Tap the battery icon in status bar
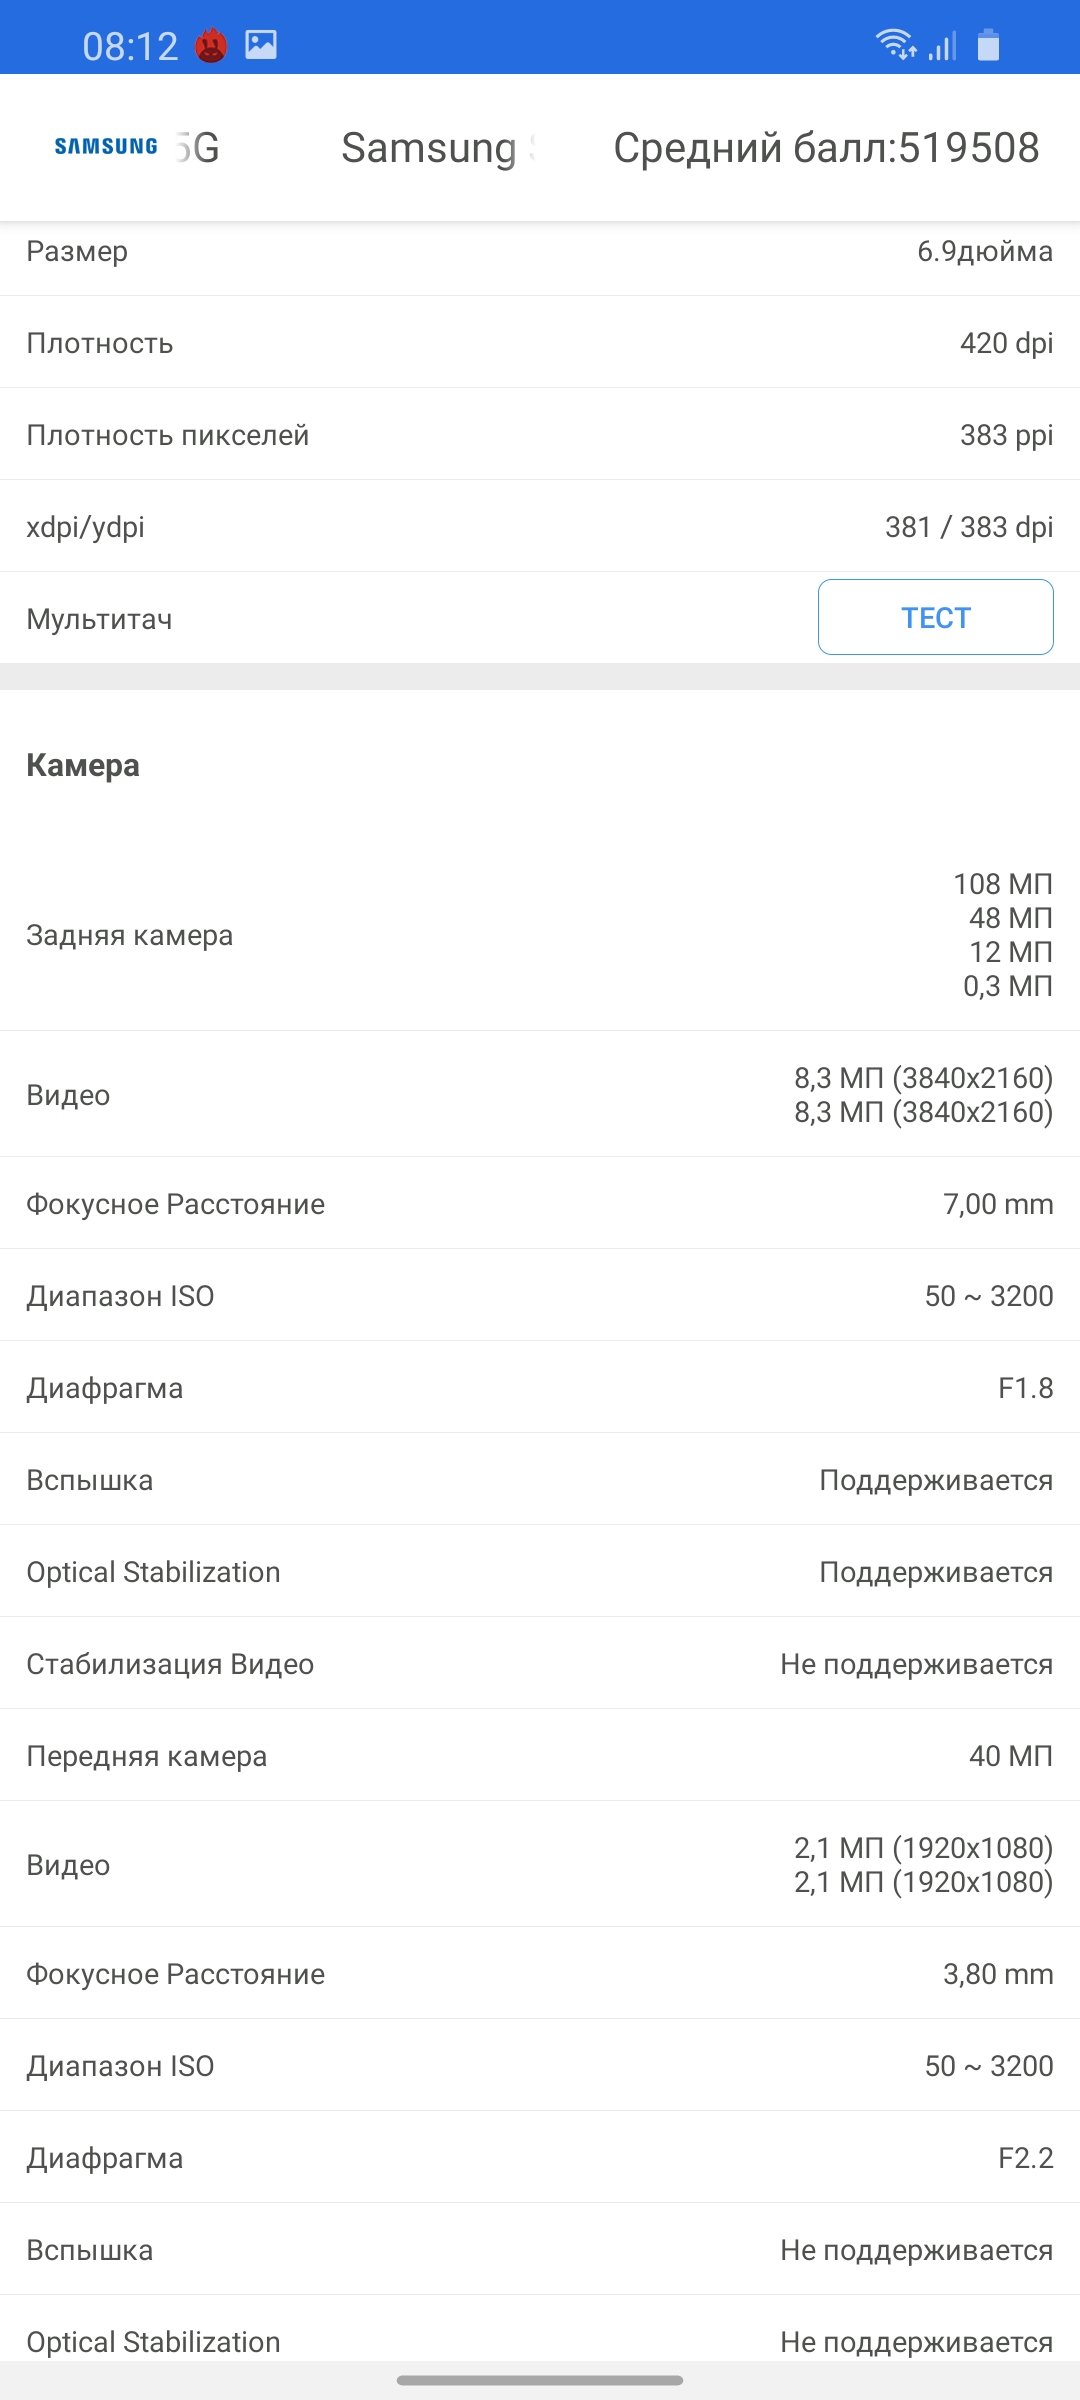The image size is (1080, 2400). pyautogui.click(x=988, y=46)
